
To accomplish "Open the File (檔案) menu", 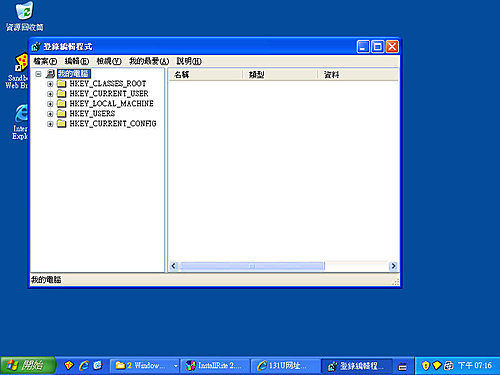I will [45, 61].
